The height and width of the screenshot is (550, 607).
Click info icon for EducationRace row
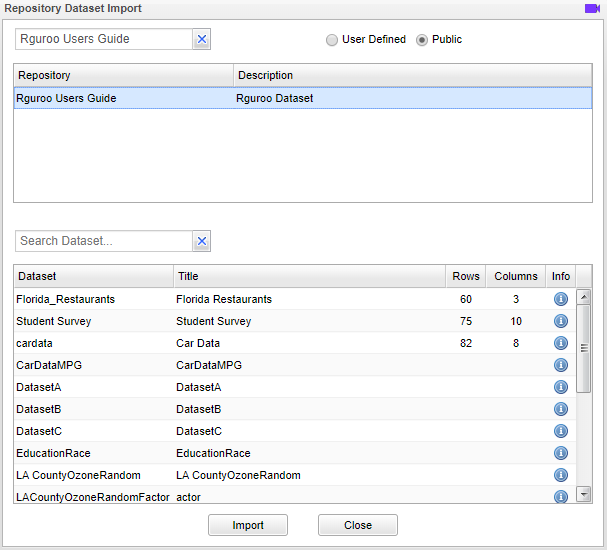(x=560, y=453)
